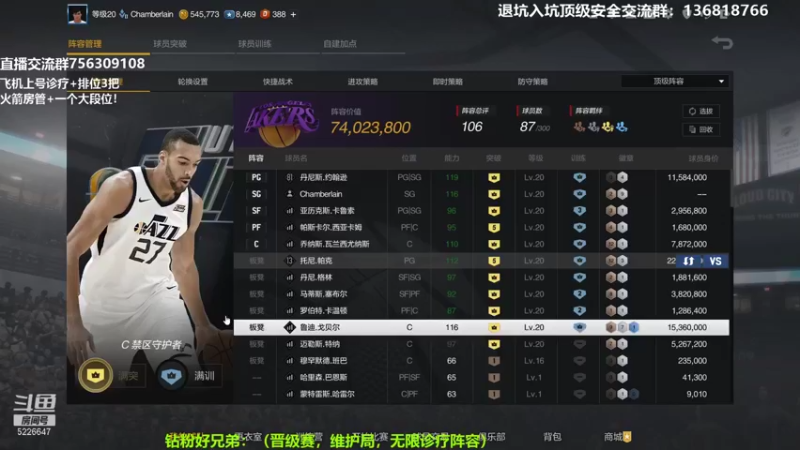800x450 pixels.
Task: Click the 球员身价 column header
Action: [703, 159]
